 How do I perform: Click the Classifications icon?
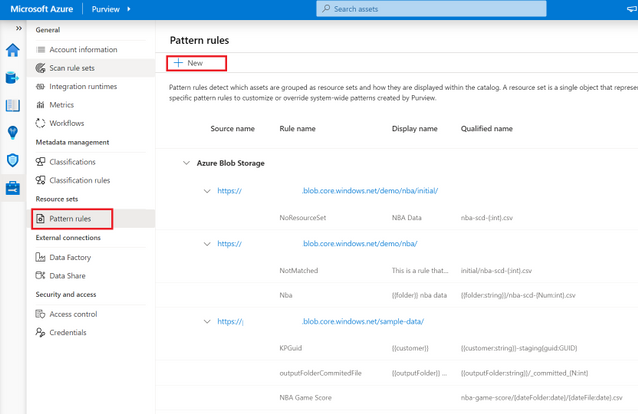point(40,162)
